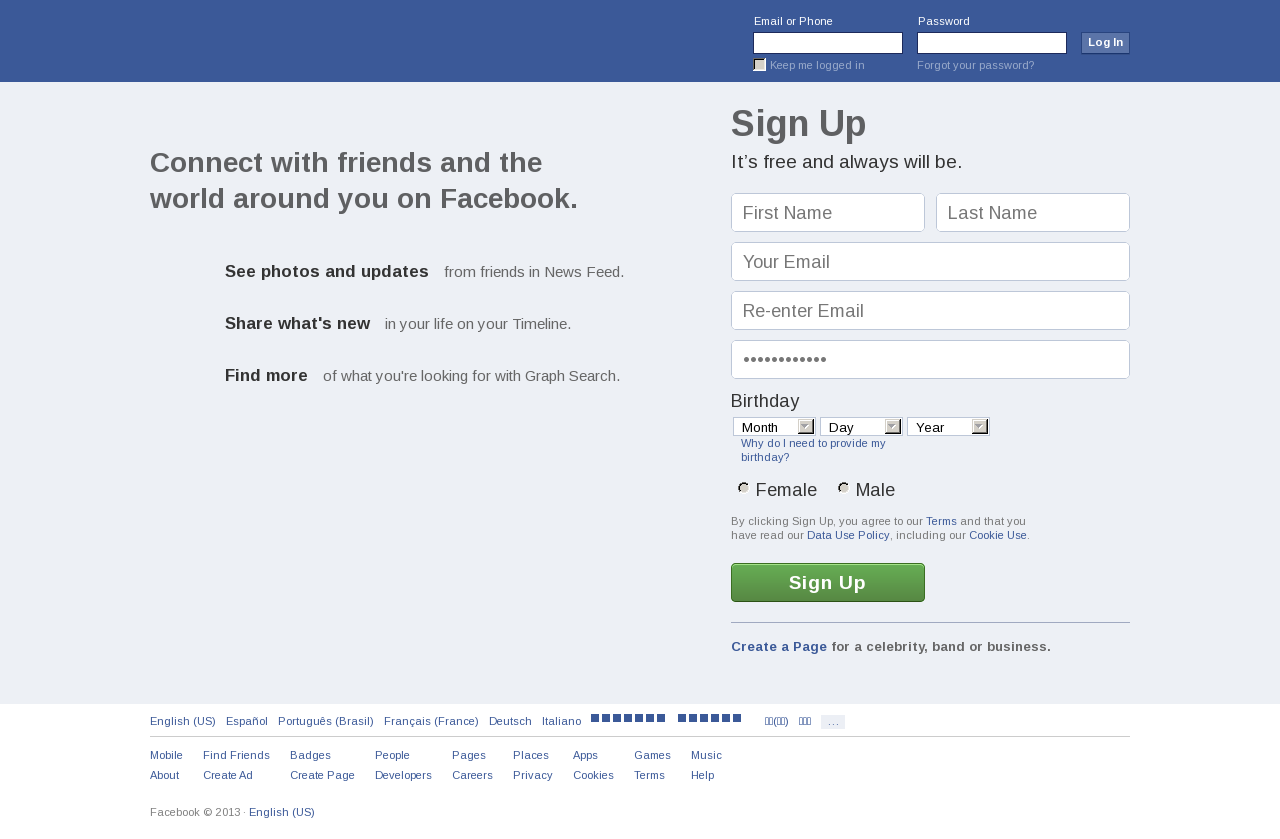1280x839 pixels.
Task: Open the Month birthday dropdown
Action: (774, 427)
